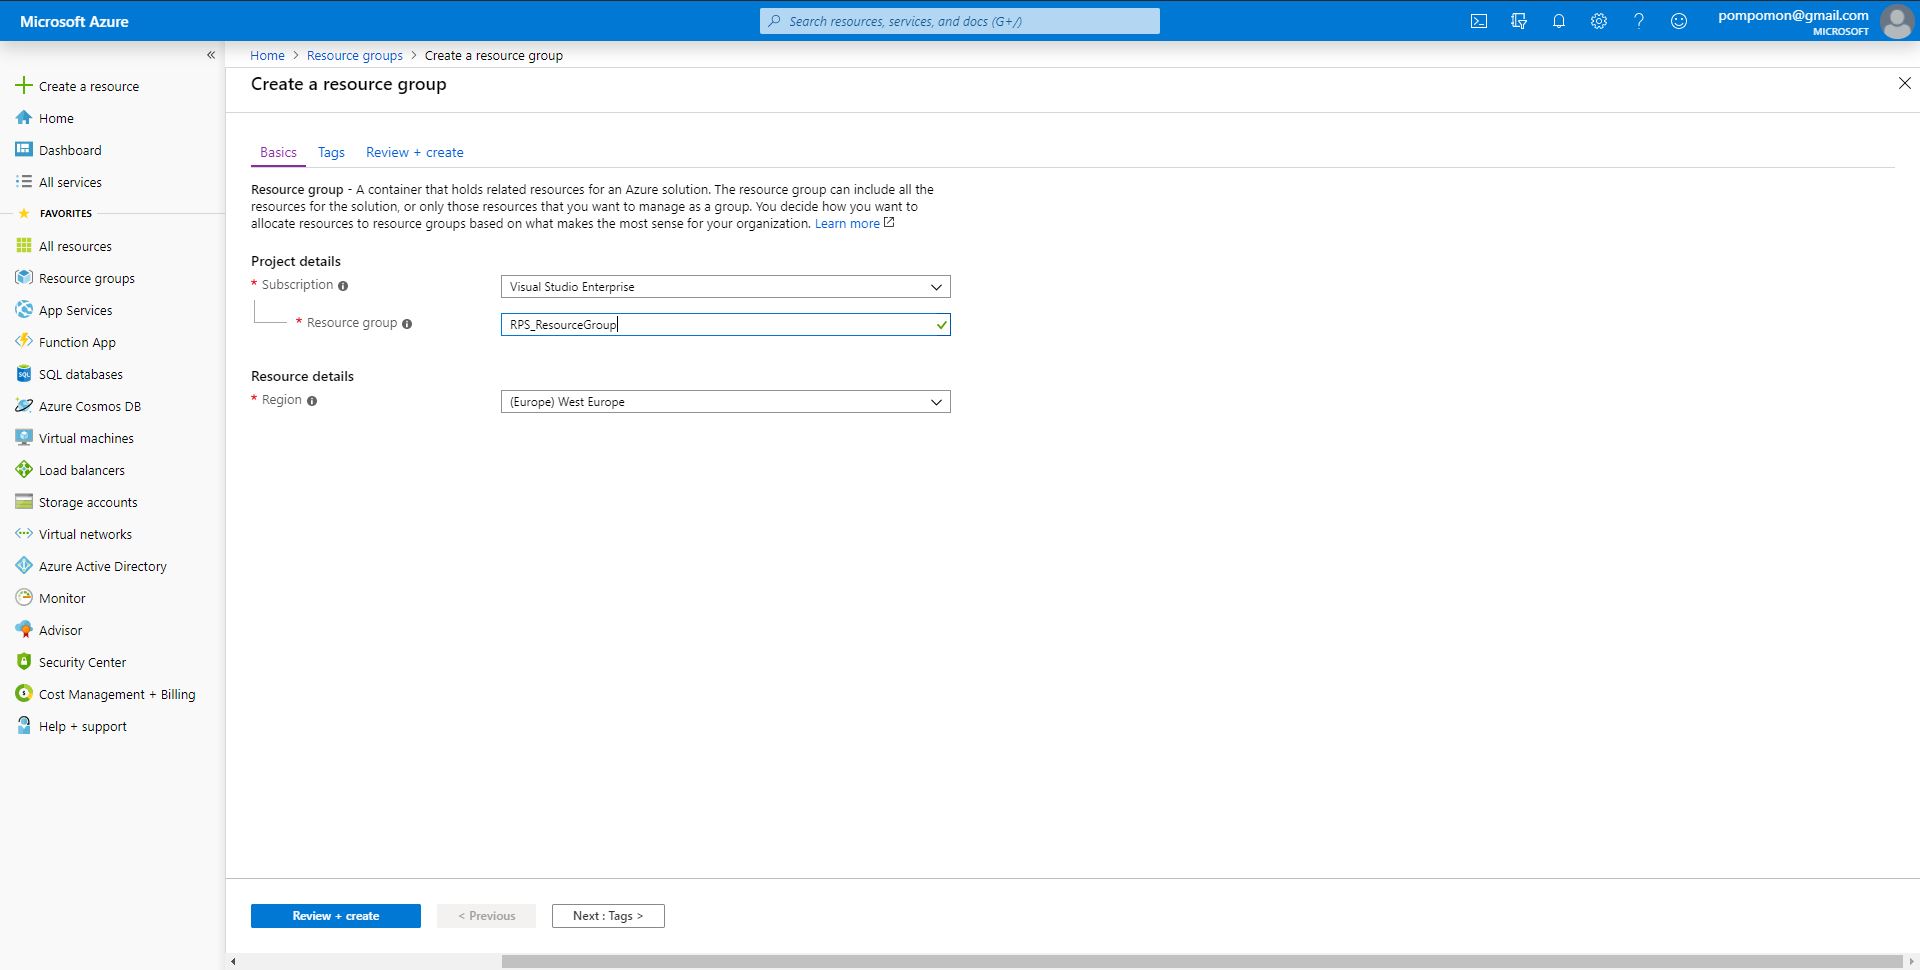Click the All services list icon

(24, 182)
